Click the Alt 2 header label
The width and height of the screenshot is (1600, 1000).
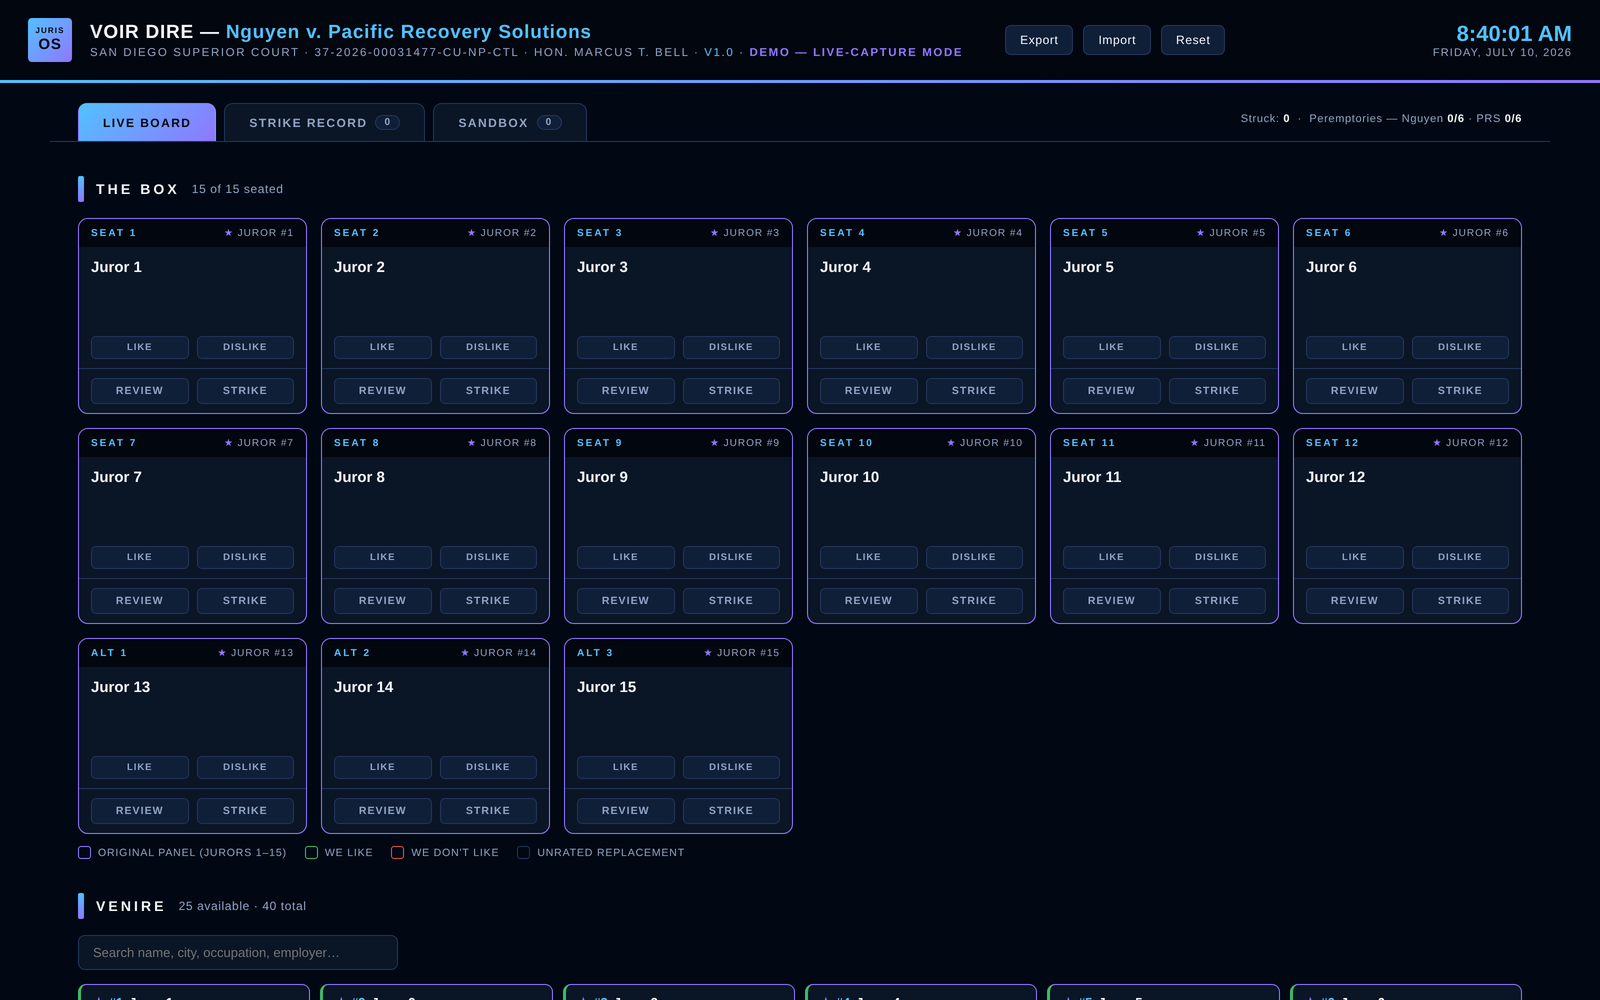pos(352,653)
